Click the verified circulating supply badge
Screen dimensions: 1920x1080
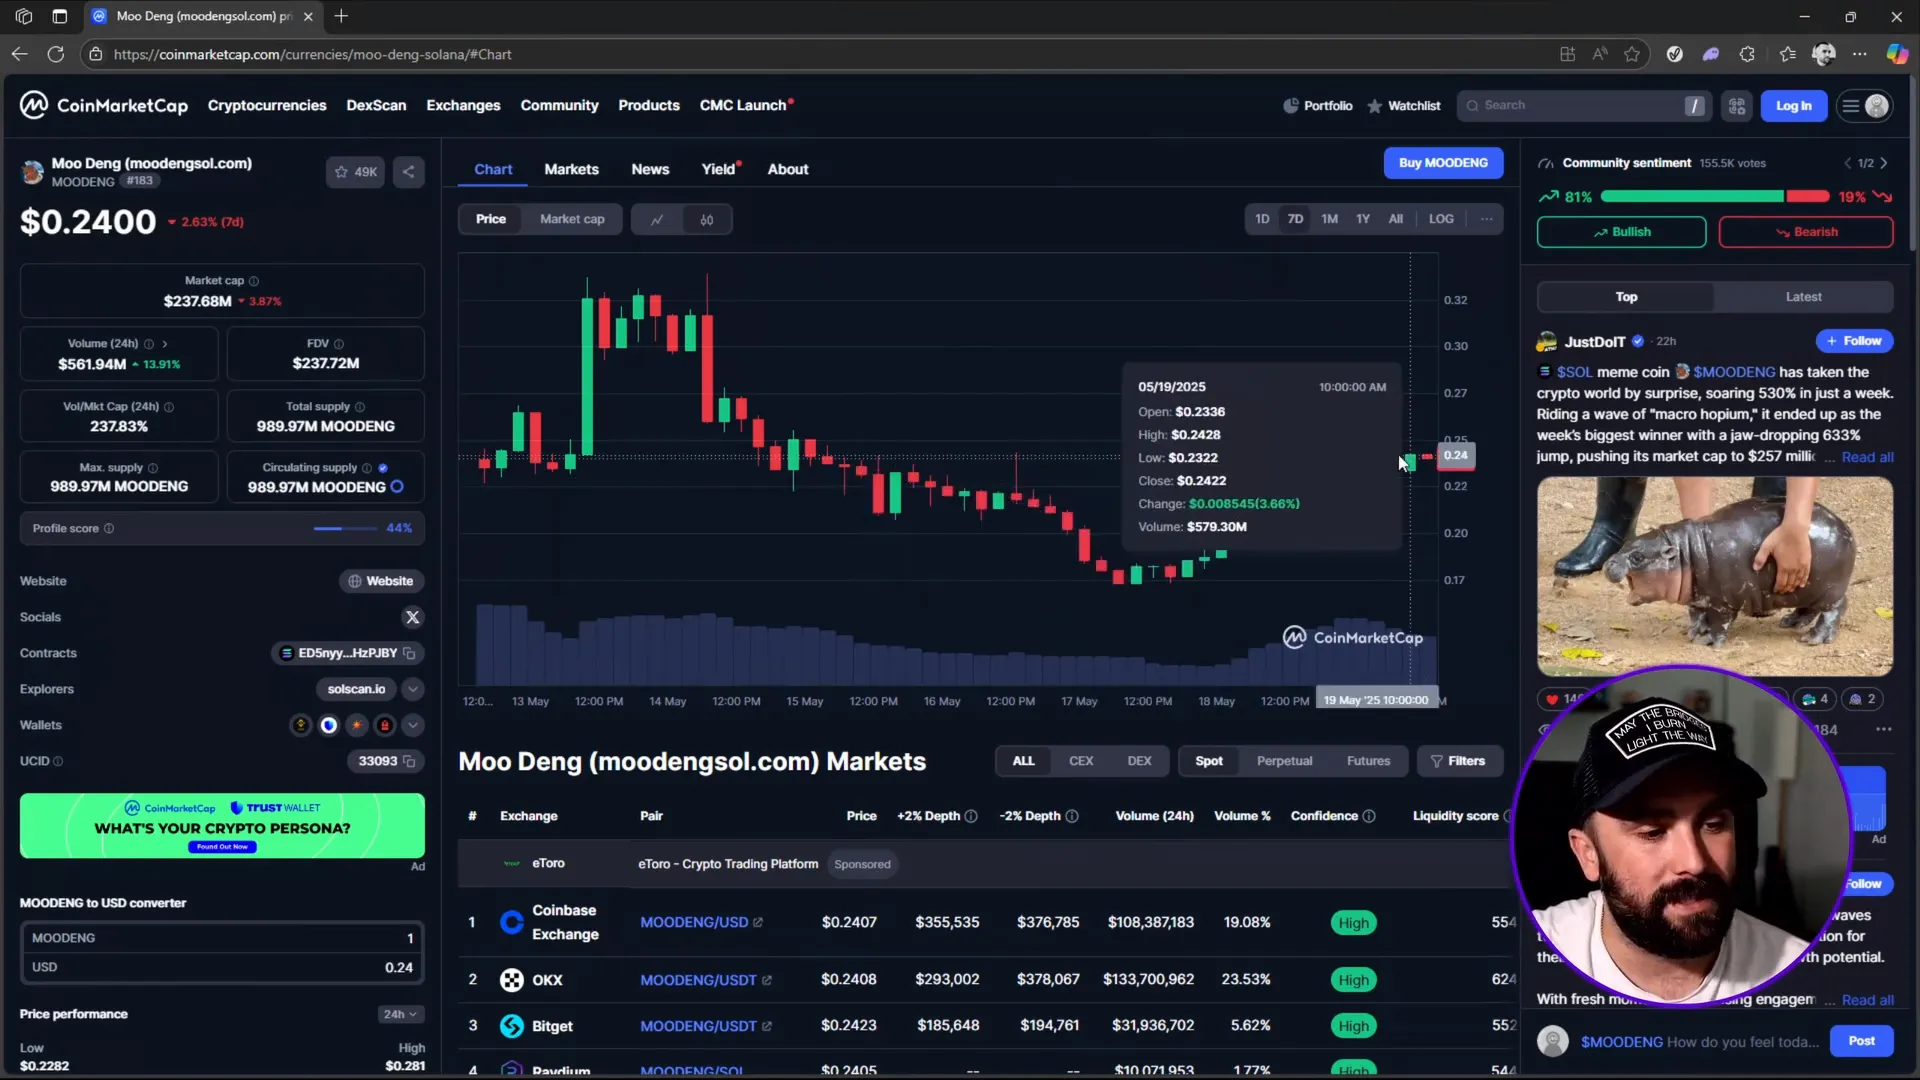383,468
